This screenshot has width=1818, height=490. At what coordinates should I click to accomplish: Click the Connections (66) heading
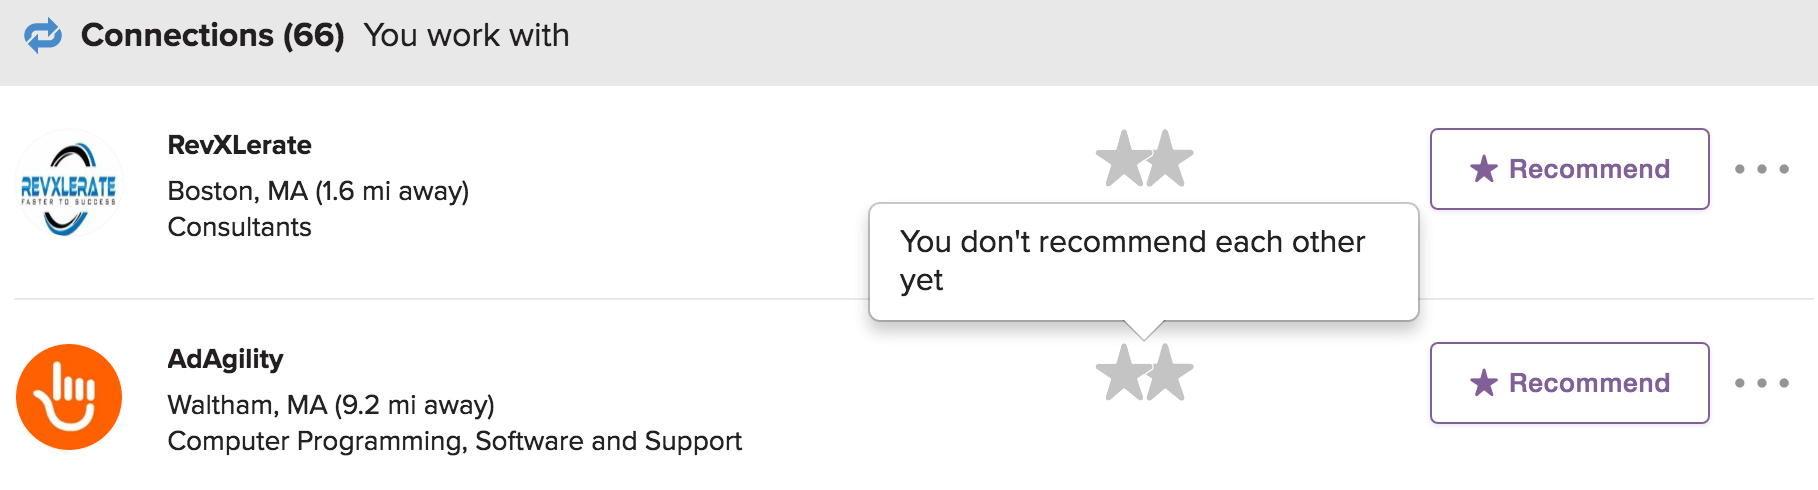click(212, 35)
